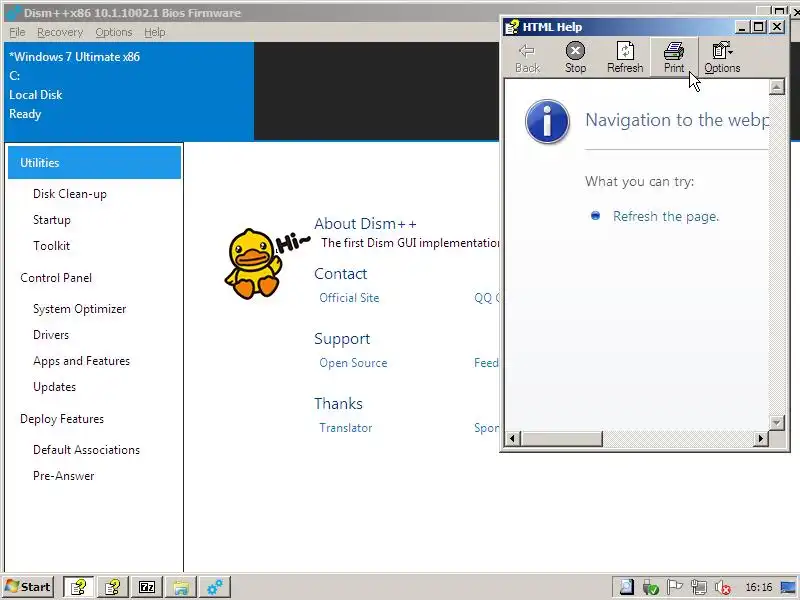
Task: Open System Optimizer
Action: click(79, 309)
